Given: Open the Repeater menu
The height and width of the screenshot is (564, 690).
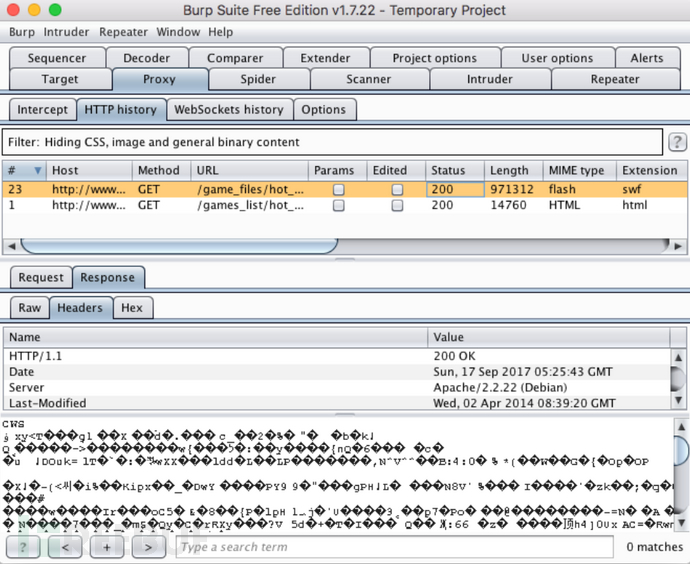Looking at the screenshot, I should 123,32.
